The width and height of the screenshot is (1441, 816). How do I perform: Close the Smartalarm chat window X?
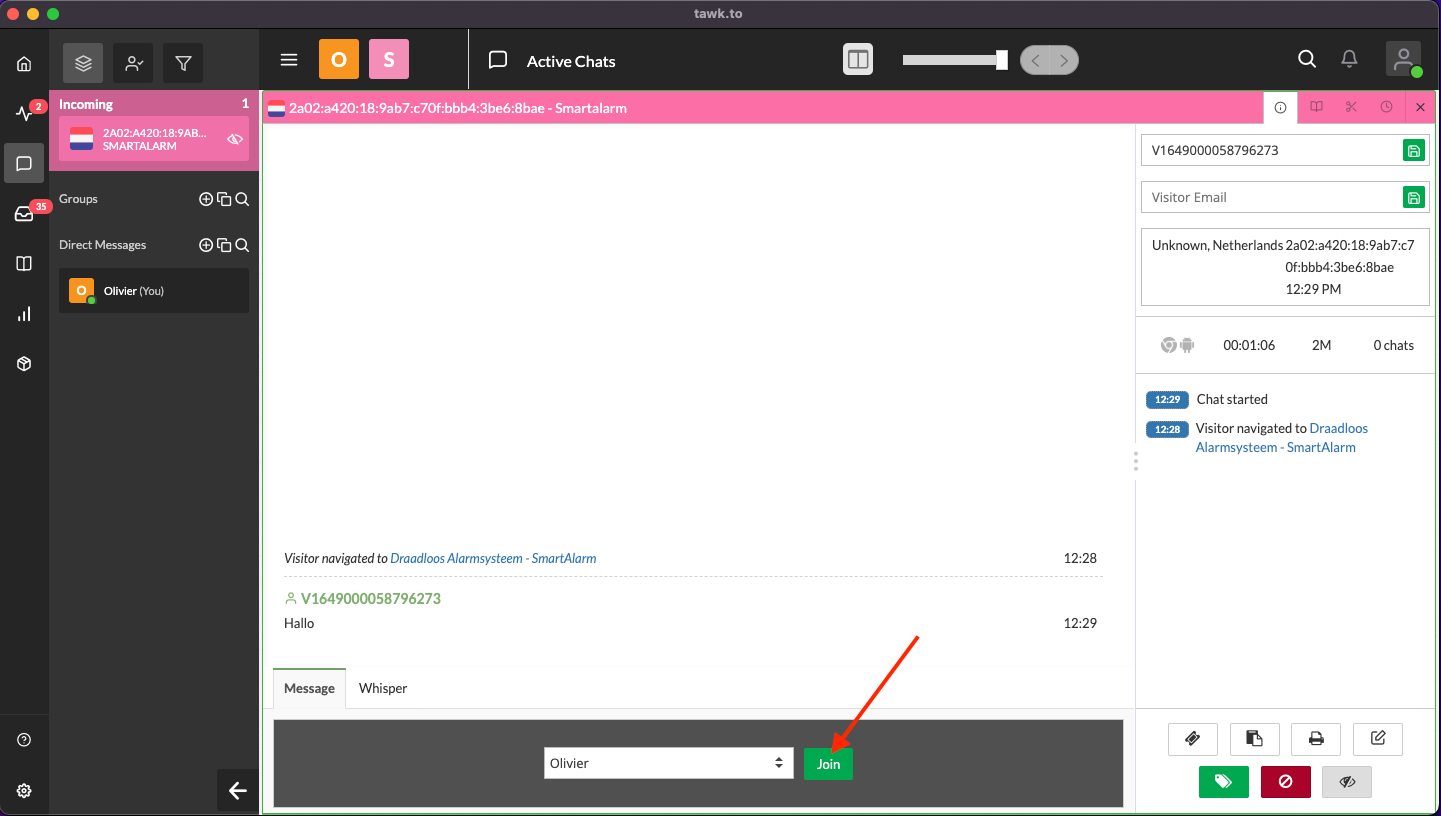tap(1420, 107)
